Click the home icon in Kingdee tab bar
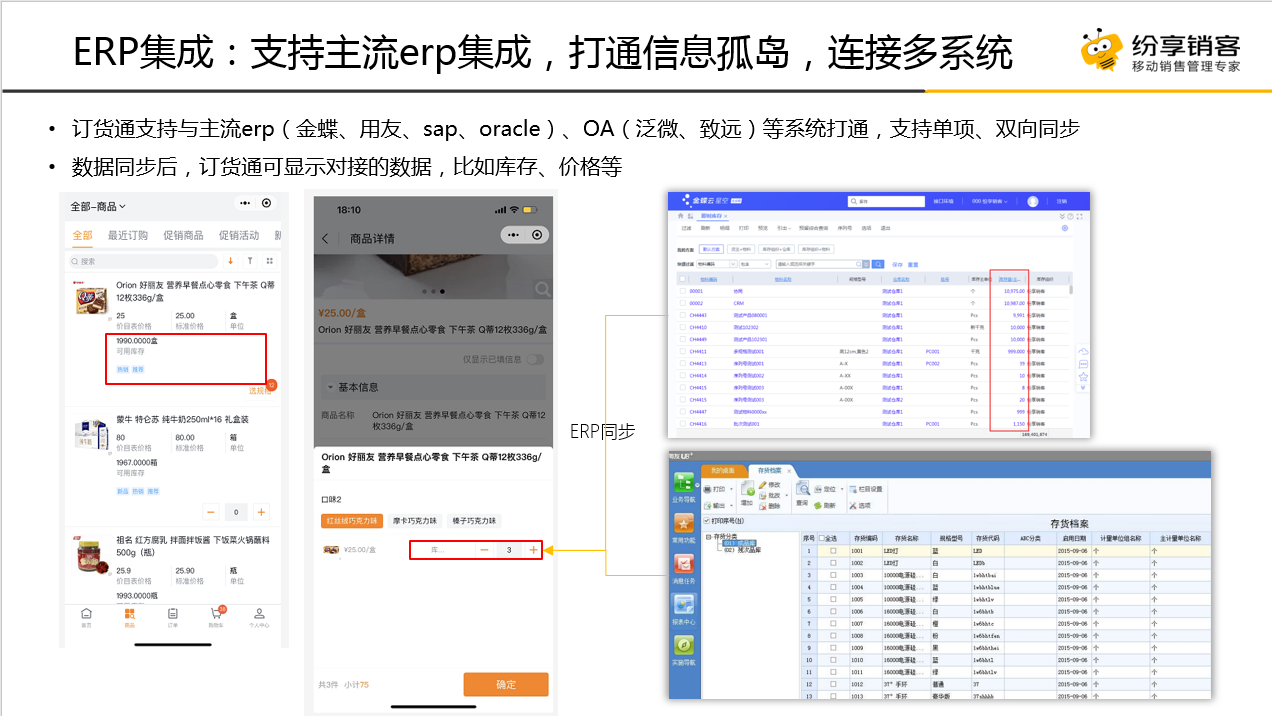The height and width of the screenshot is (716, 1272). tap(681, 215)
